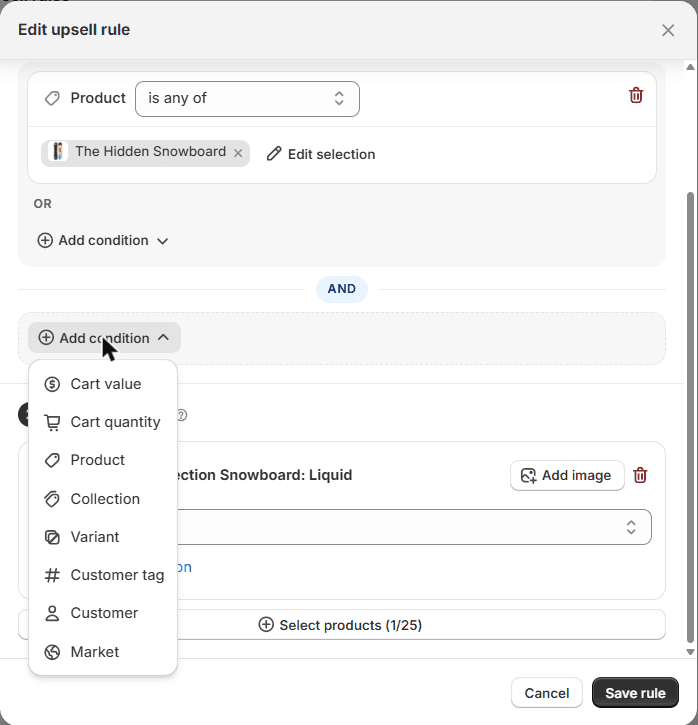Click the scrollbar down arrow
The image size is (698, 725).
click(691, 652)
